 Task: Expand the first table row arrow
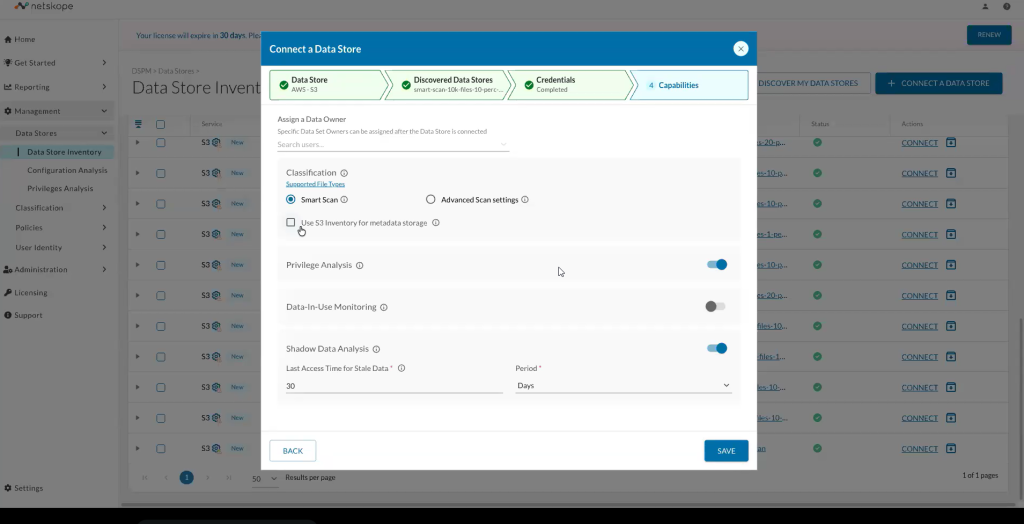(x=137, y=142)
